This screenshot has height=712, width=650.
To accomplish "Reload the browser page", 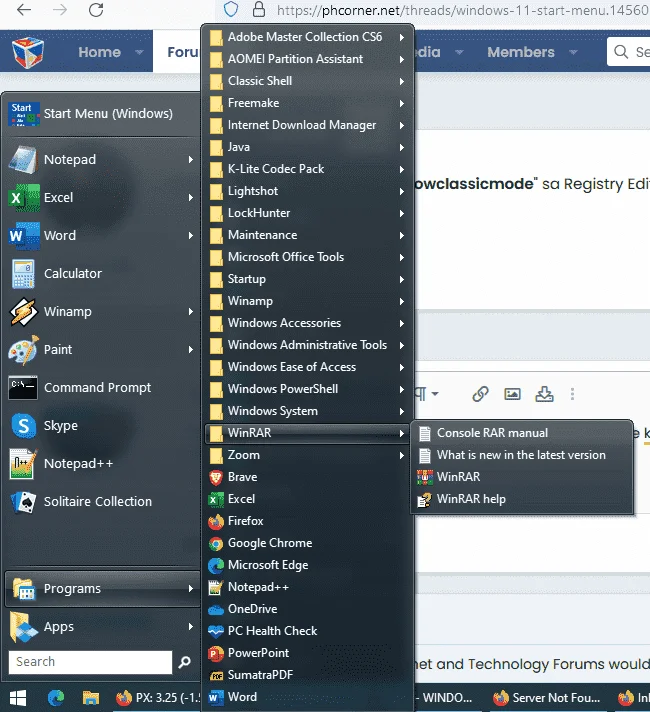I will (96, 10).
